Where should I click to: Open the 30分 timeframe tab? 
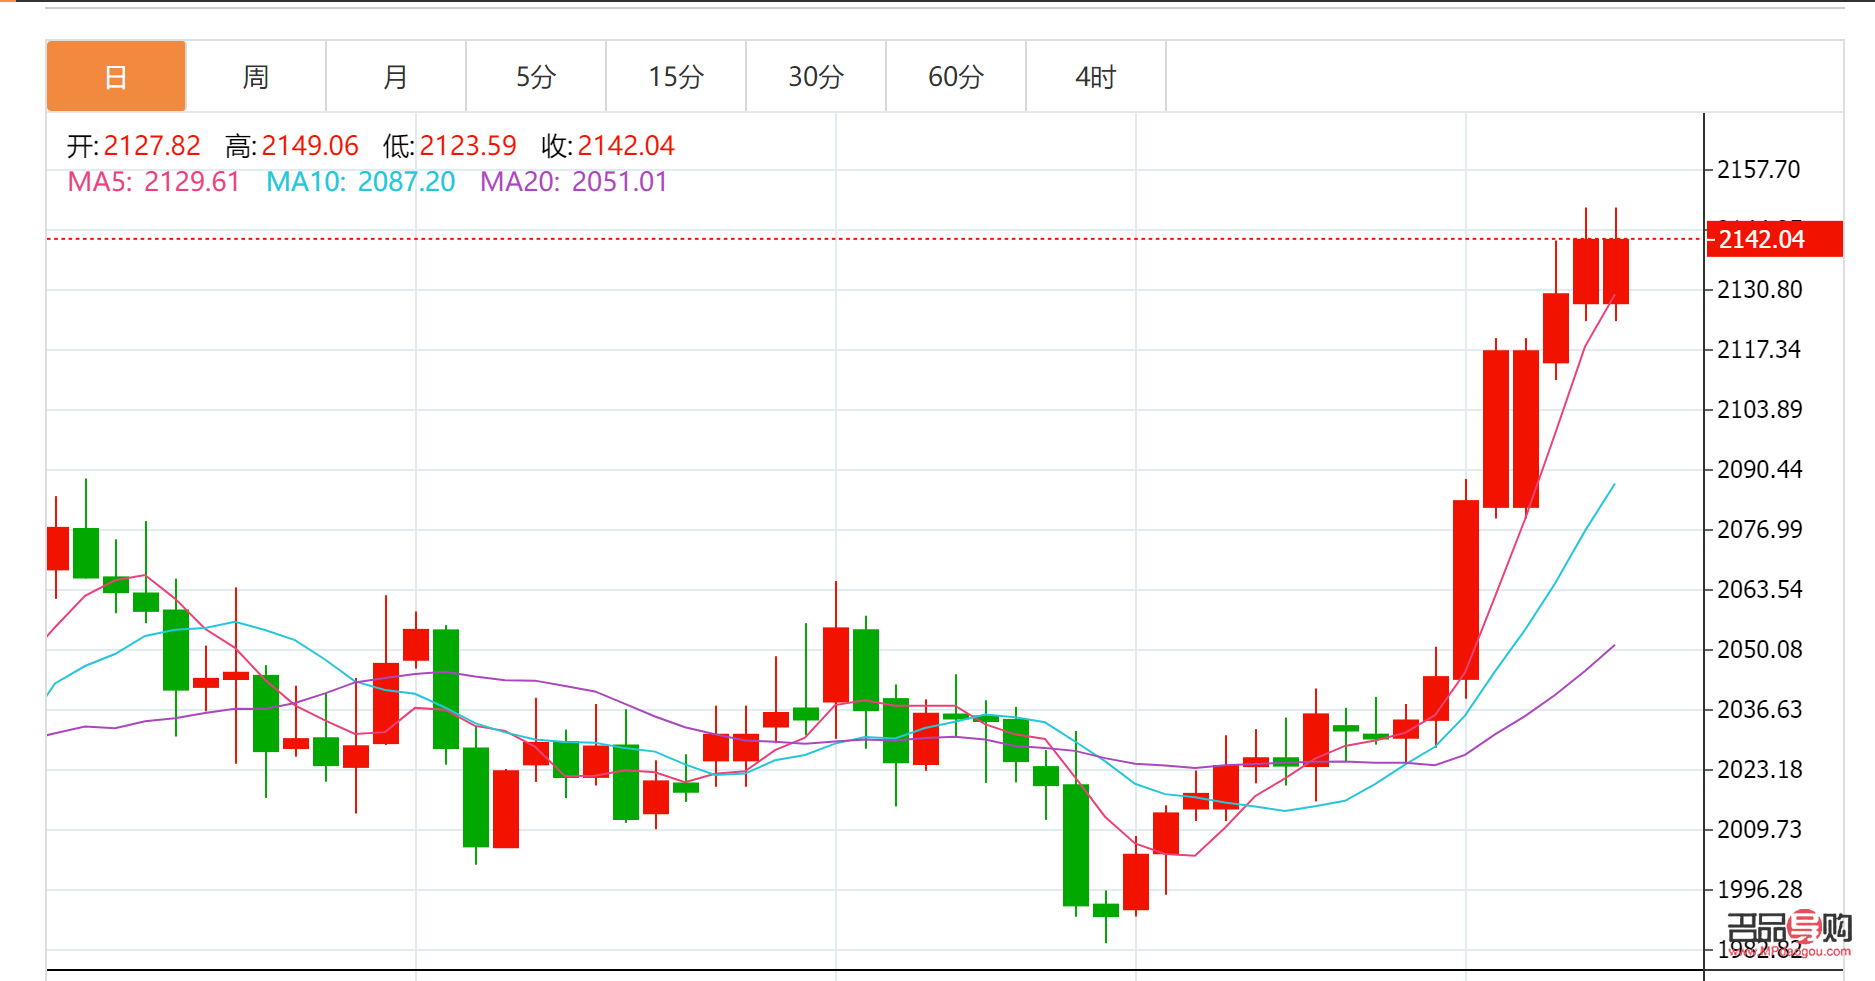(x=816, y=76)
